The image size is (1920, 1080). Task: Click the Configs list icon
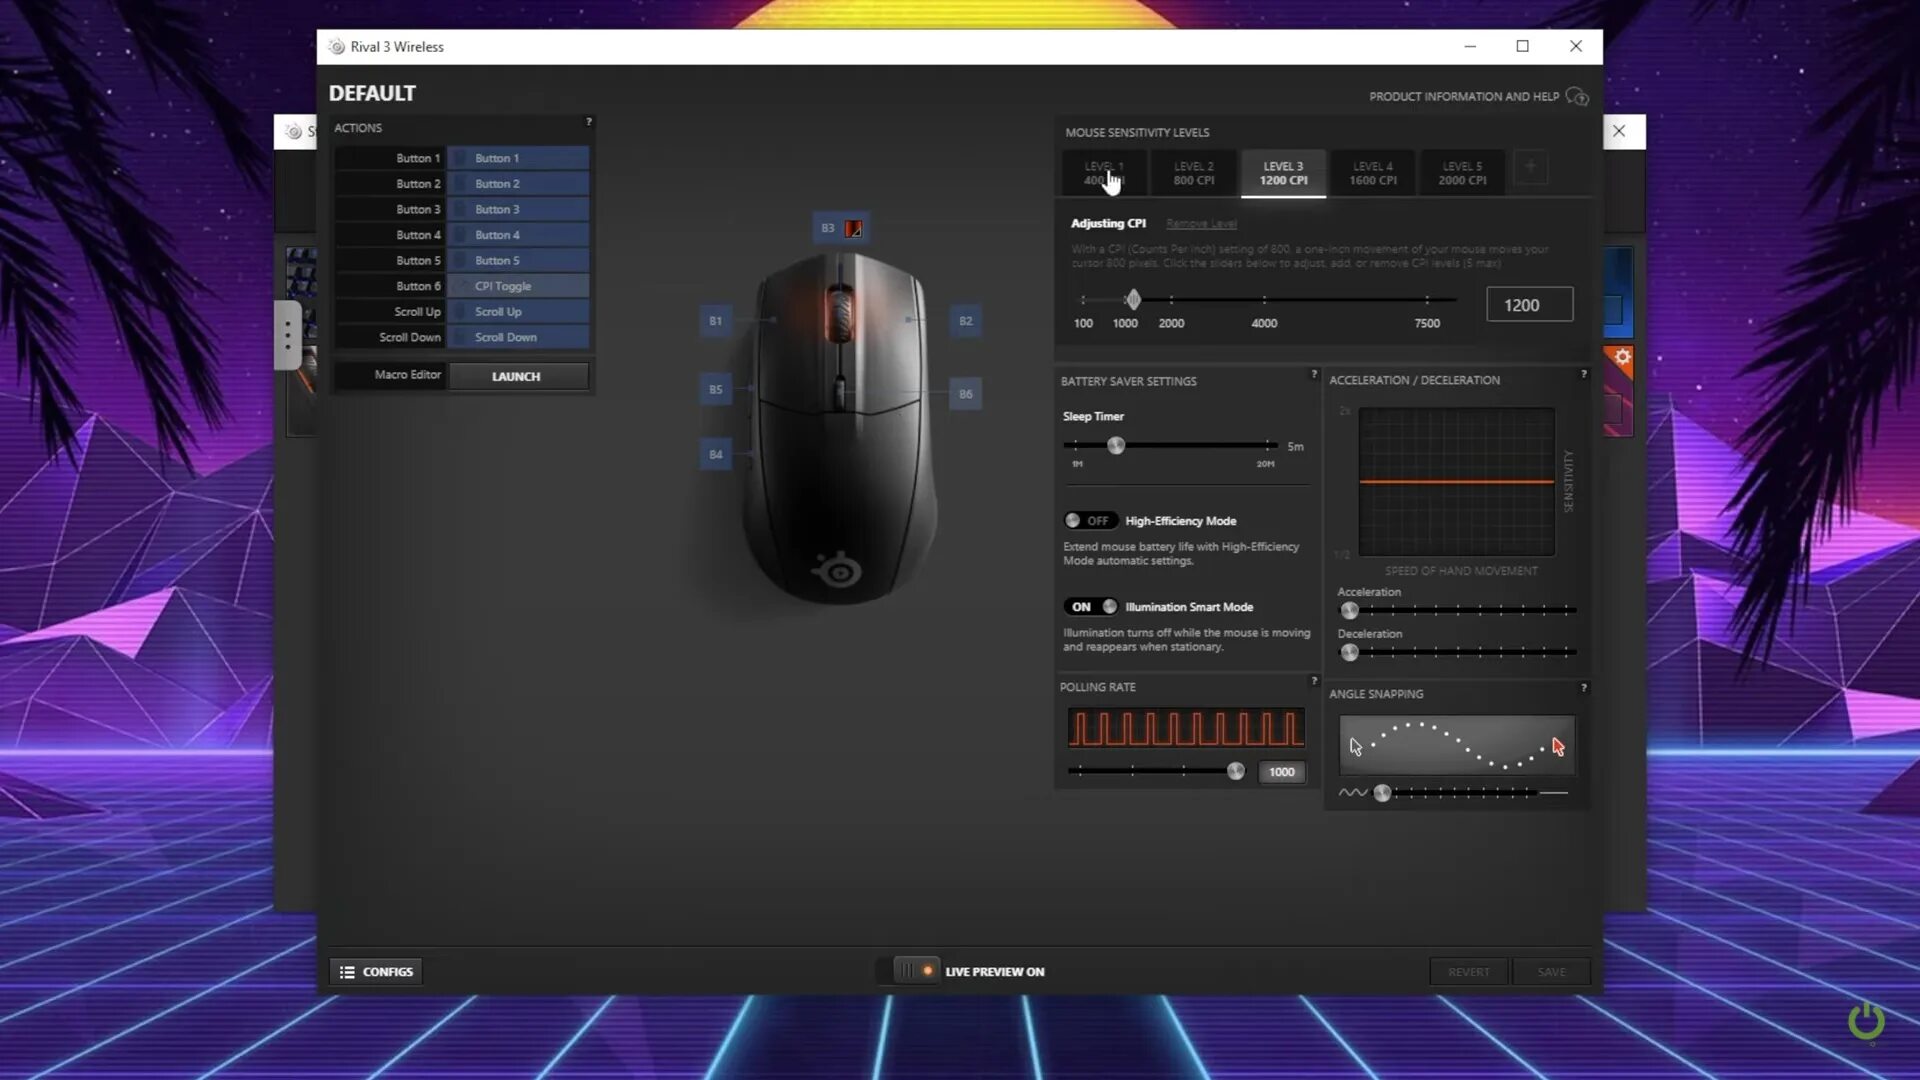pos(347,972)
